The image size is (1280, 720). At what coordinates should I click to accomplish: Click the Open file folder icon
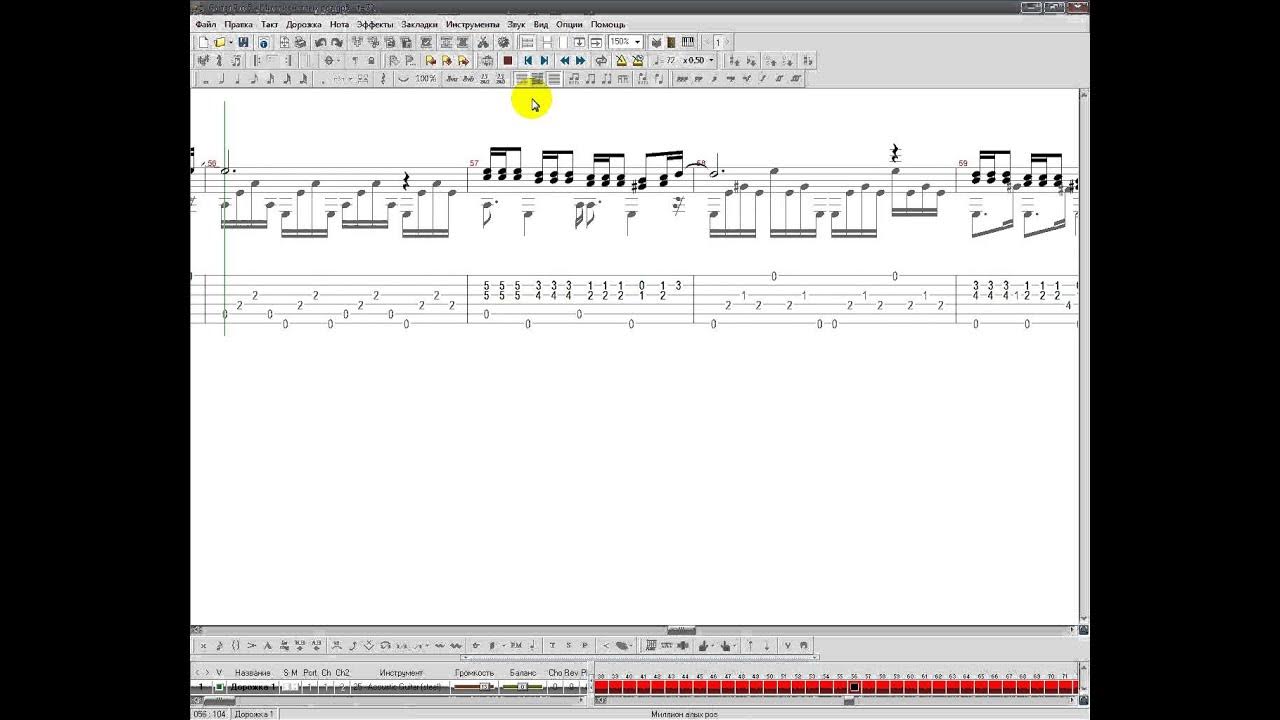219,42
